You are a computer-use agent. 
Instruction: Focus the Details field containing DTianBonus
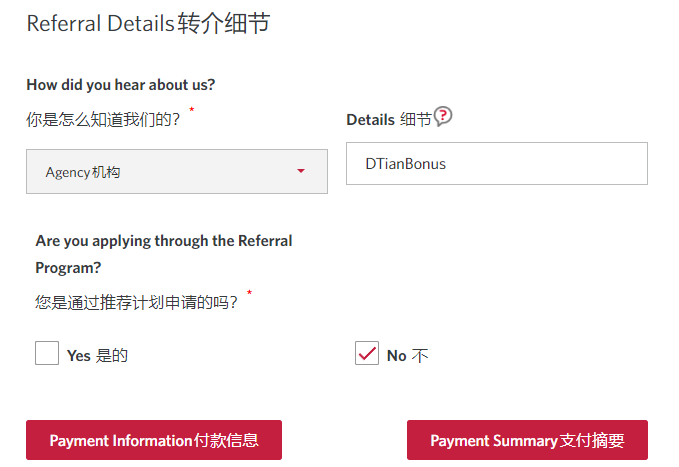point(497,164)
